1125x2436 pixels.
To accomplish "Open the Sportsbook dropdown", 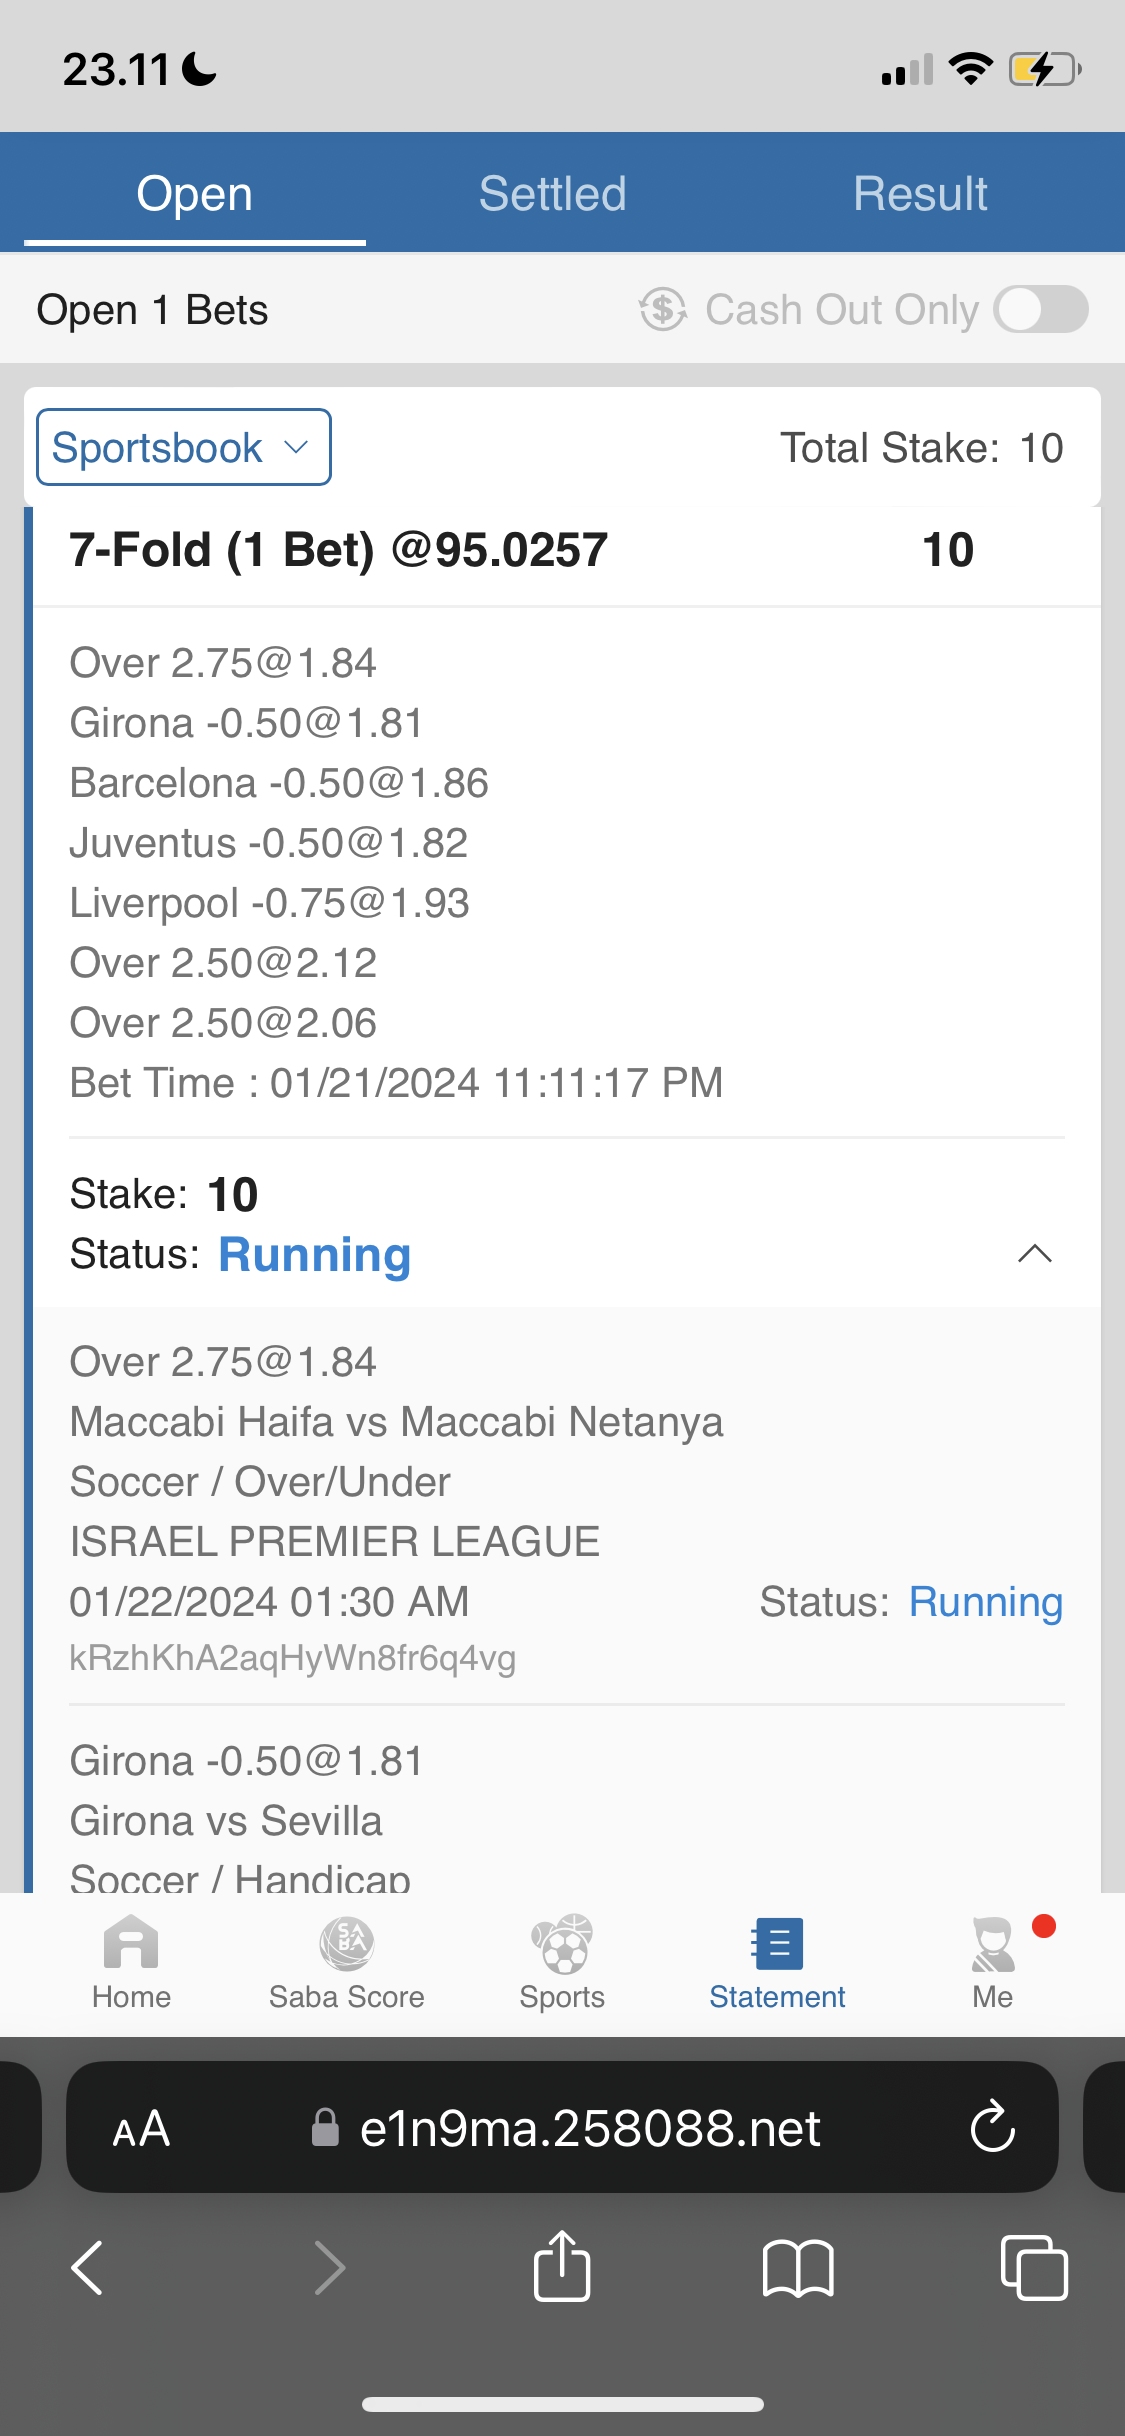I will coord(184,447).
